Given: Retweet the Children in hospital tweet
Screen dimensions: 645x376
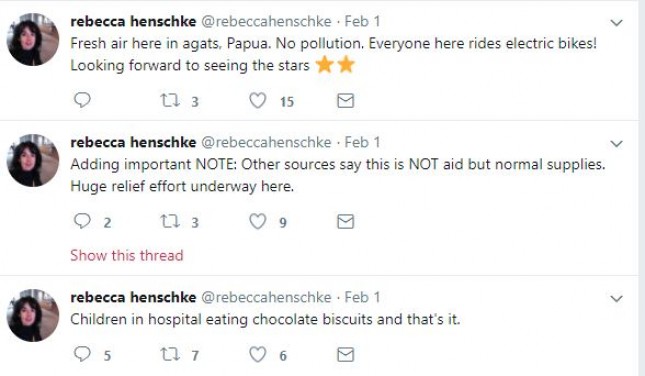Looking at the screenshot, I should pos(170,355).
